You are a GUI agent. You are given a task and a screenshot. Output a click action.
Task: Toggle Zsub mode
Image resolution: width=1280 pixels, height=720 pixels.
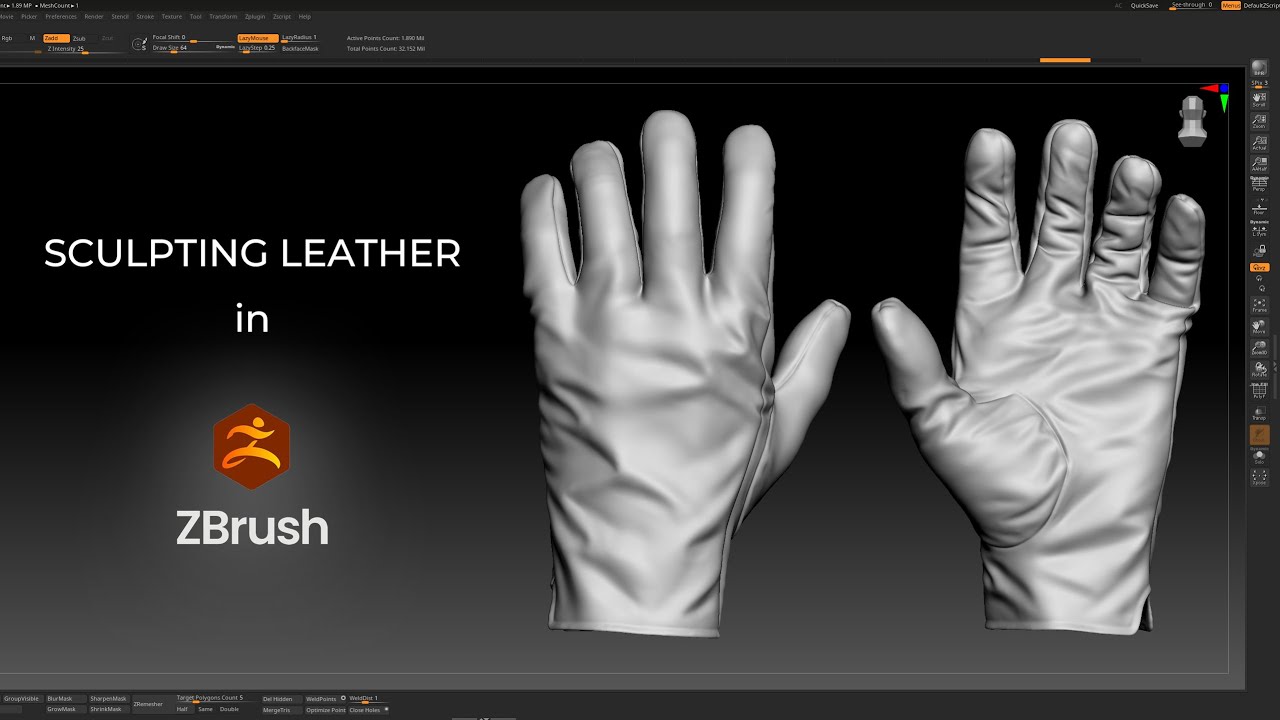79,38
